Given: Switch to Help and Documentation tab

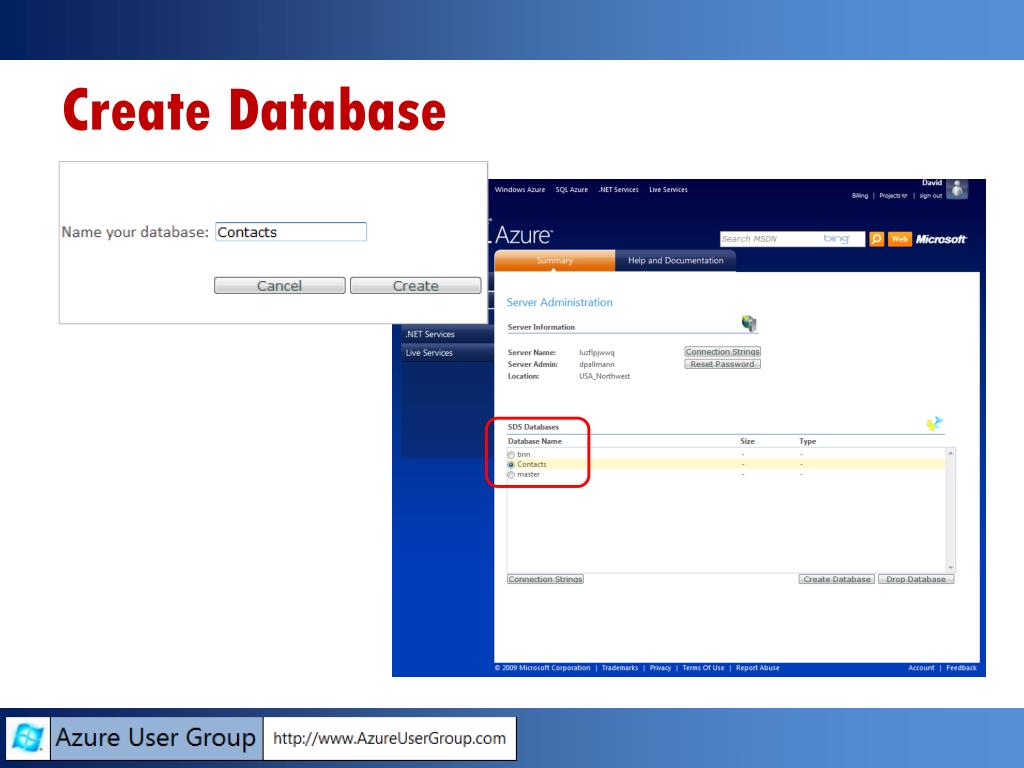Looking at the screenshot, I should point(675,261).
